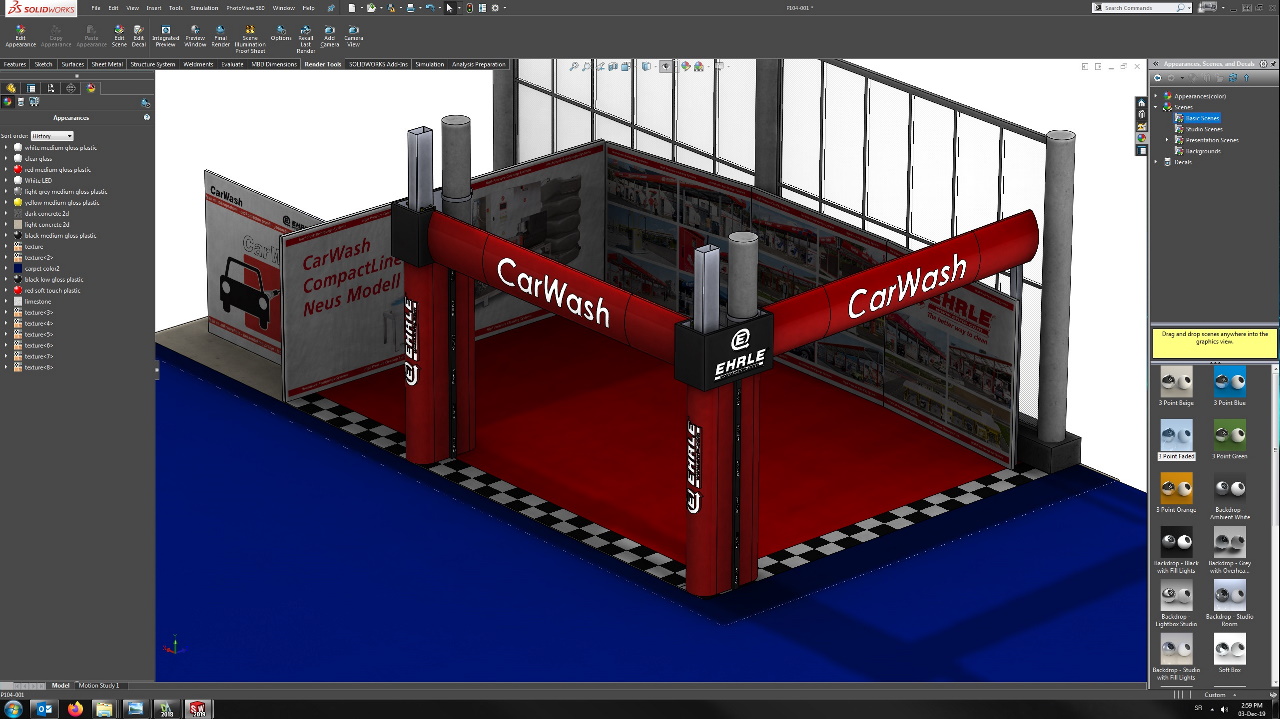Launch Integrated Preview render

click(166, 35)
